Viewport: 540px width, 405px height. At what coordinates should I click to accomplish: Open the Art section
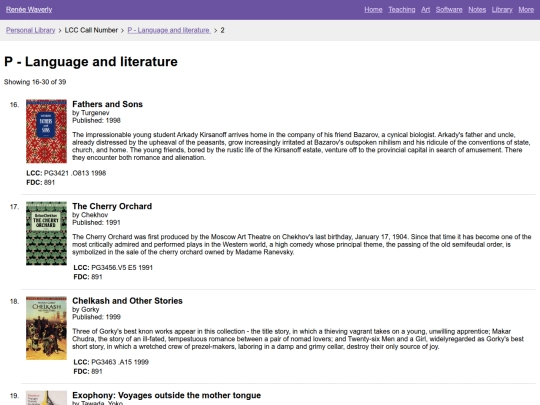(425, 10)
